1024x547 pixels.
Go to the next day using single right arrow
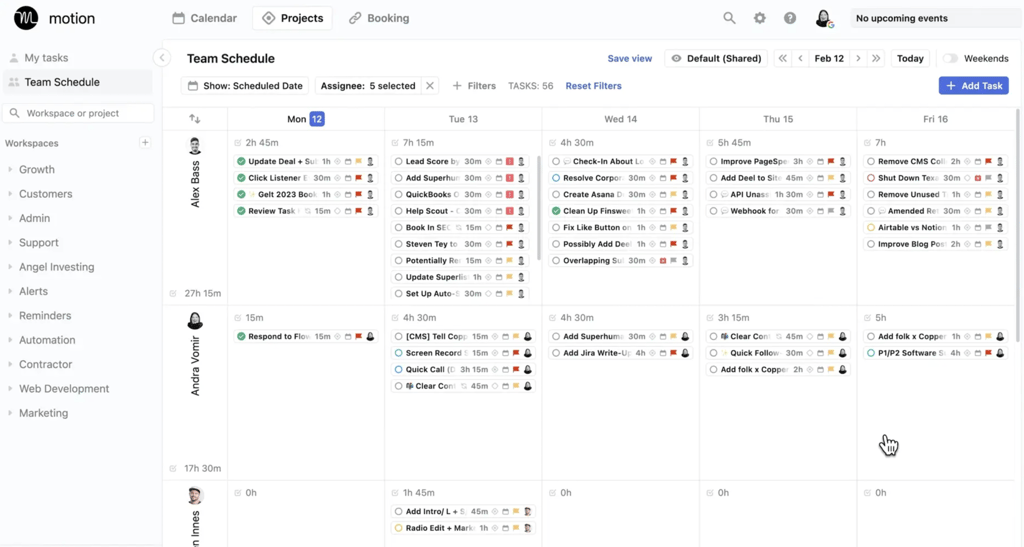pyautogui.click(x=858, y=58)
